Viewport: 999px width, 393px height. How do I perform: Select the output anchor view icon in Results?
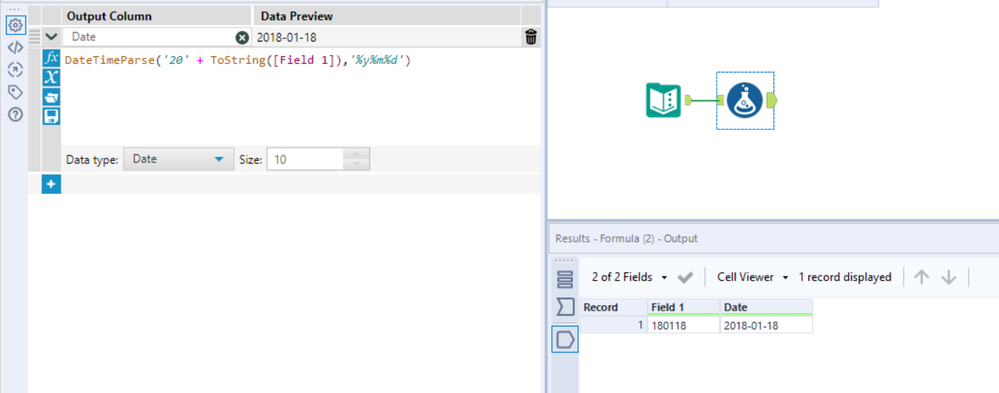pos(565,340)
